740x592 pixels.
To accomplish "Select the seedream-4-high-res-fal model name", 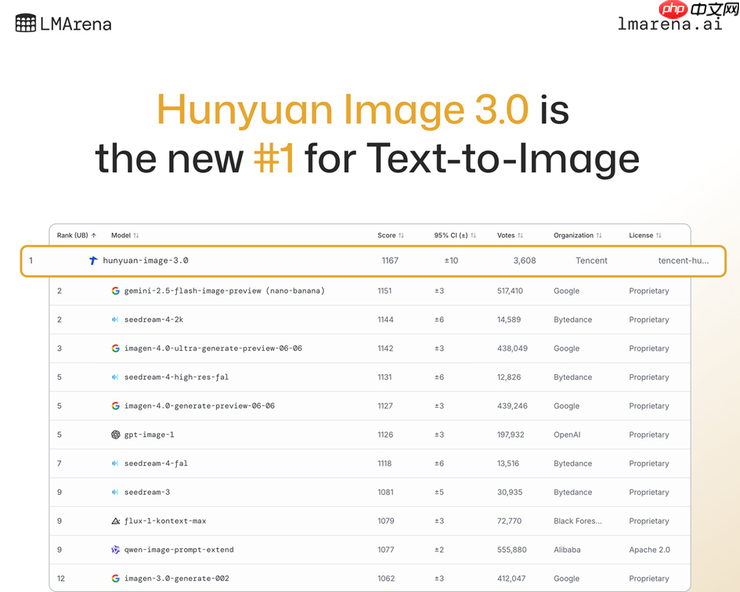I will [168, 377].
